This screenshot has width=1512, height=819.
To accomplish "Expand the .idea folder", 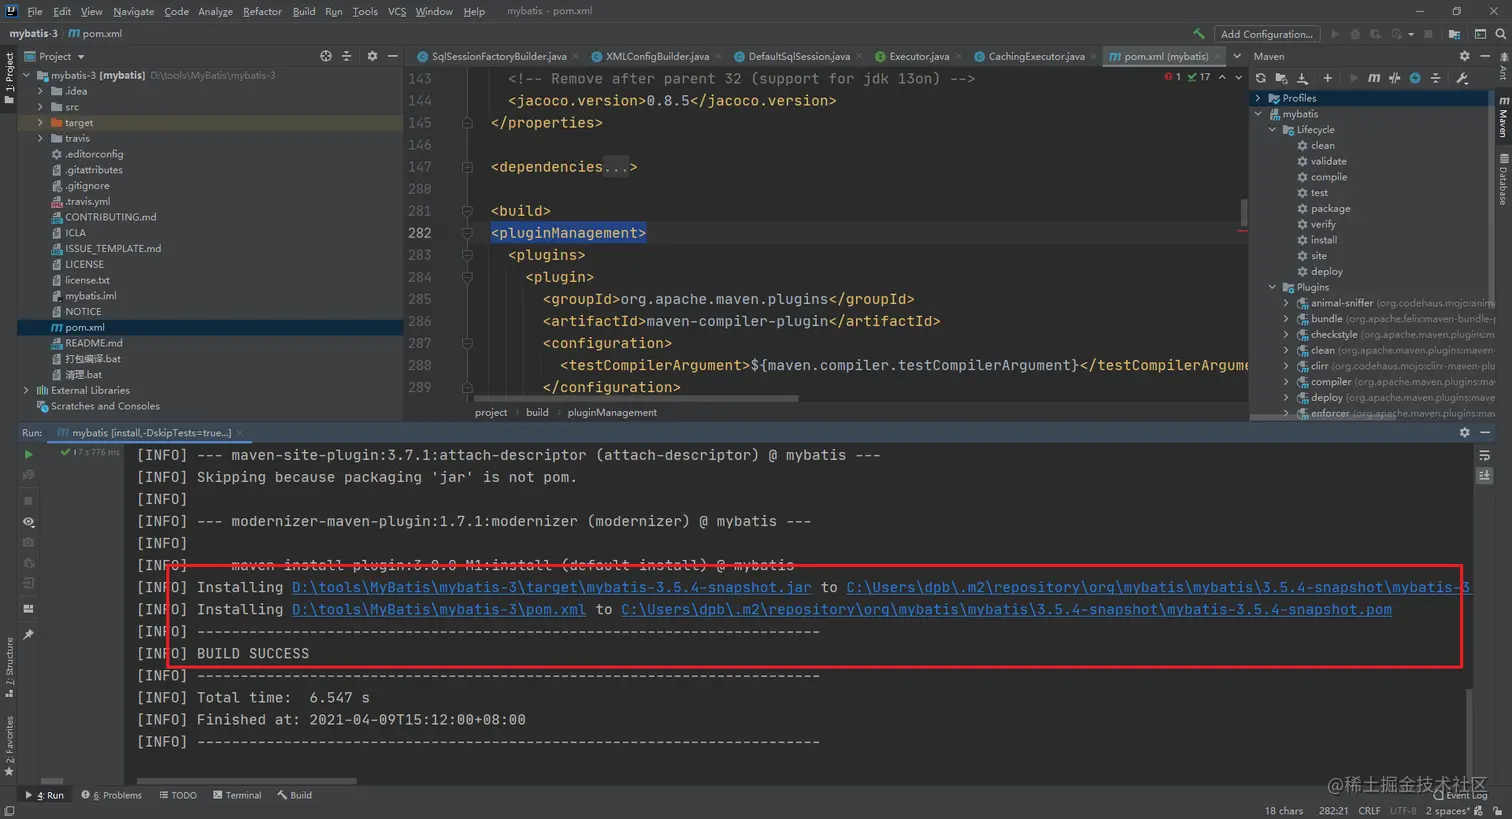I will [40, 91].
